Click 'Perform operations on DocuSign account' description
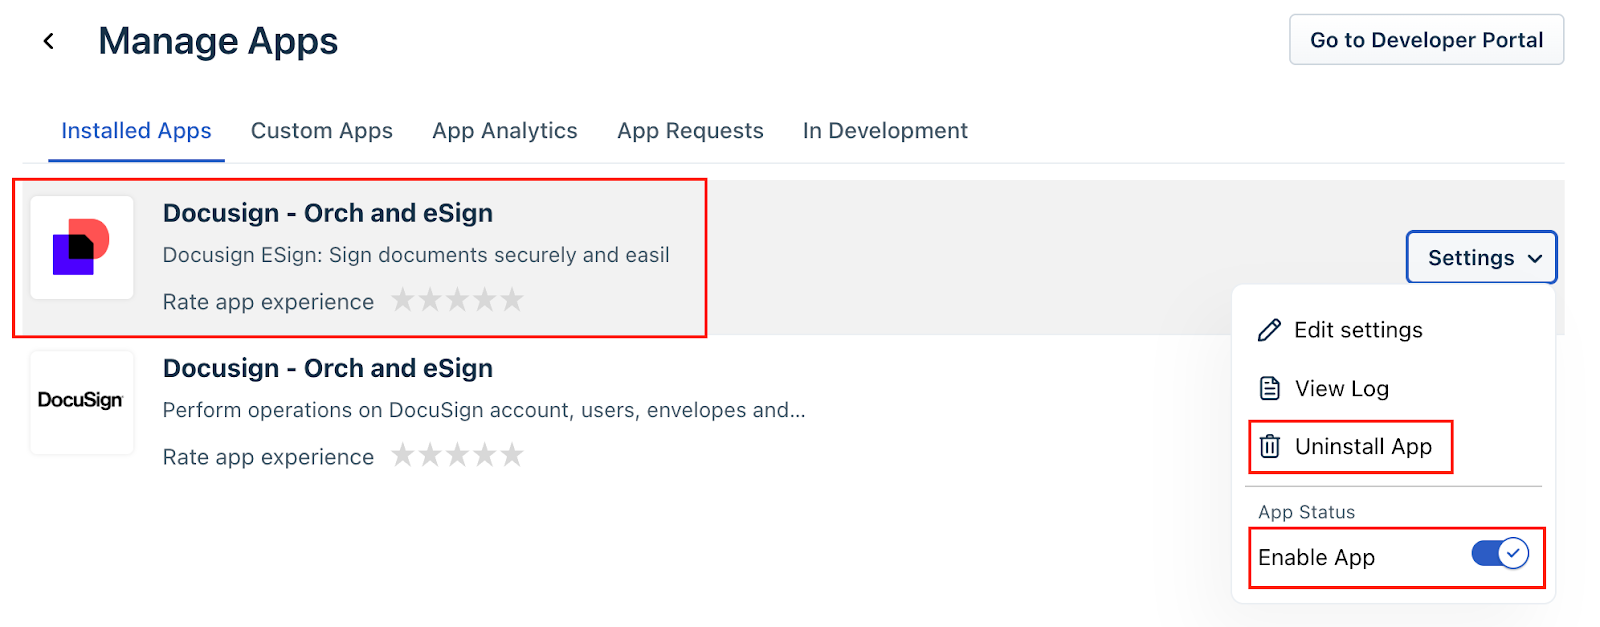1600x627 pixels. tap(484, 410)
